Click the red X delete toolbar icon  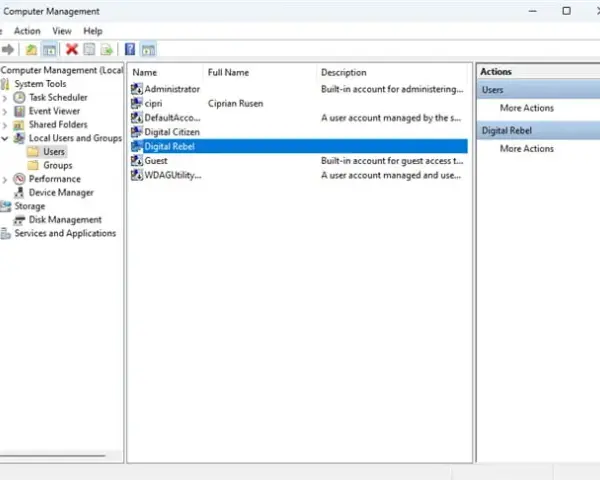point(72,49)
